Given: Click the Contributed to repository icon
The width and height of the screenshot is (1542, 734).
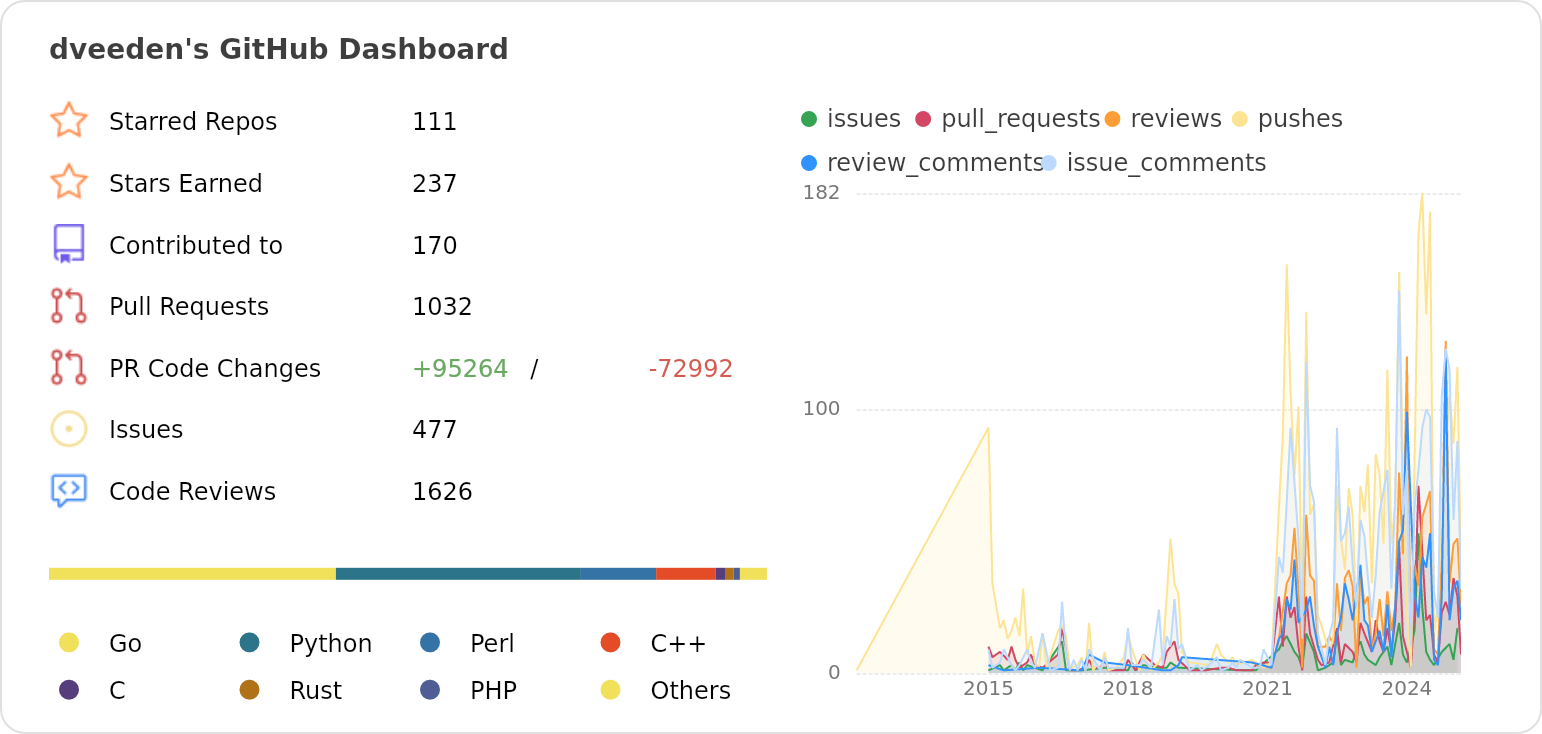Looking at the screenshot, I should (69, 244).
